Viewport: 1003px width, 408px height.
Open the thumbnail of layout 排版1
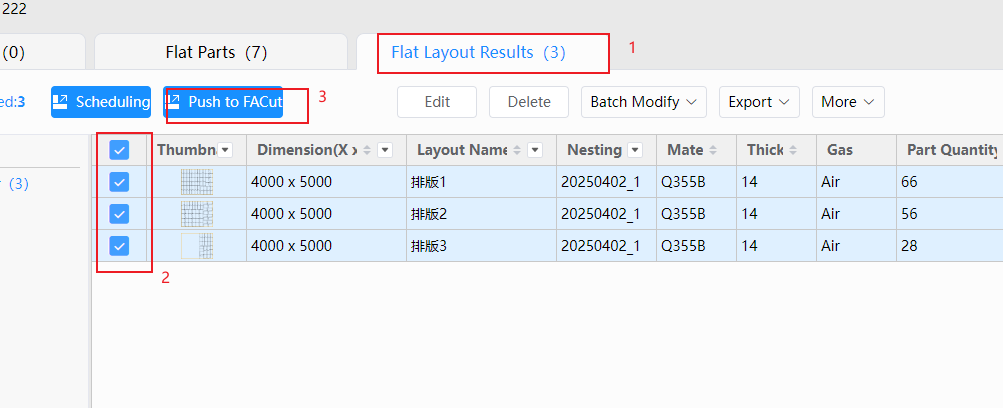[x=197, y=182]
